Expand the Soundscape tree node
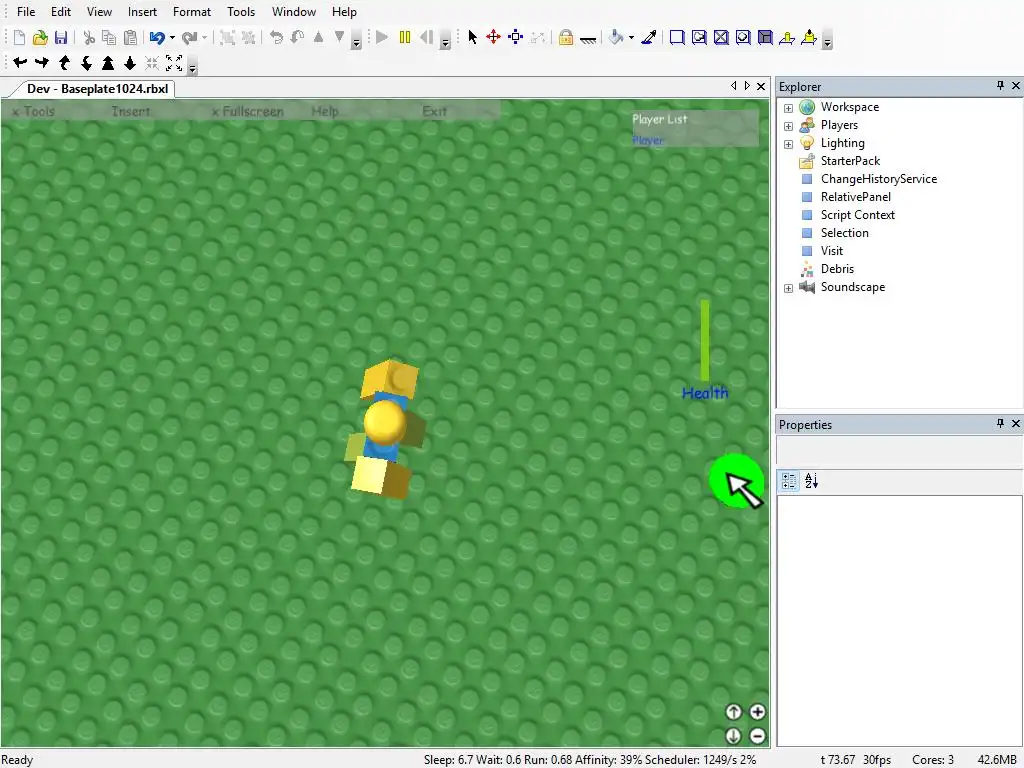 tap(788, 288)
